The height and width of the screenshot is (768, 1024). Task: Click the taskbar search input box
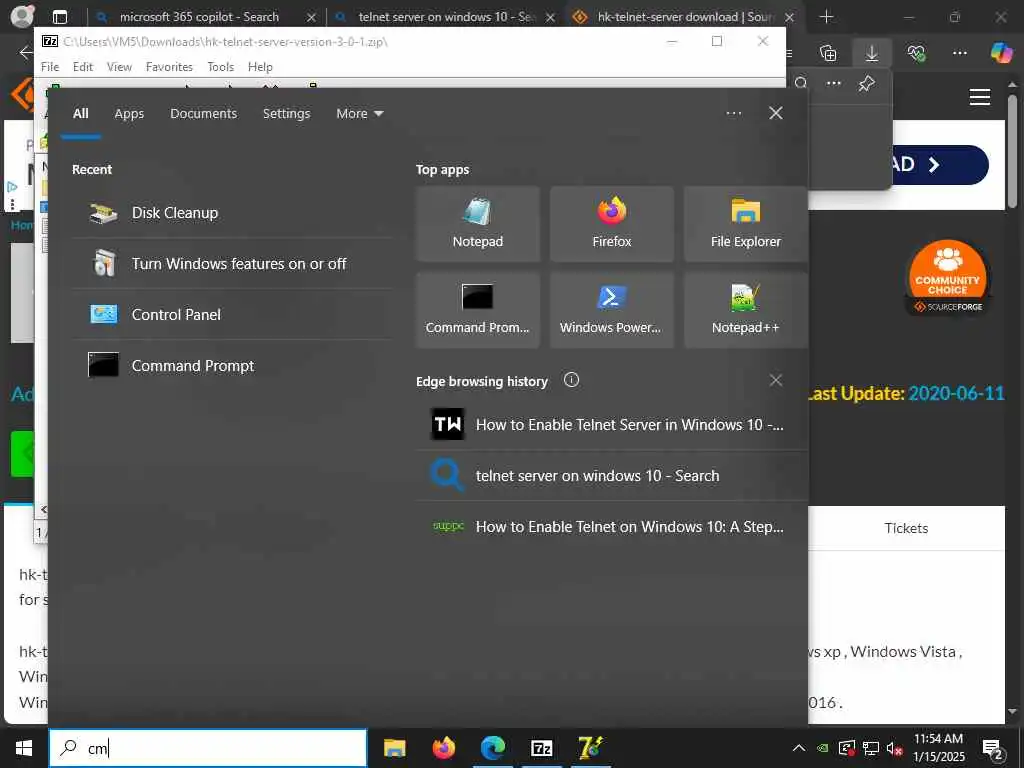point(208,748)
